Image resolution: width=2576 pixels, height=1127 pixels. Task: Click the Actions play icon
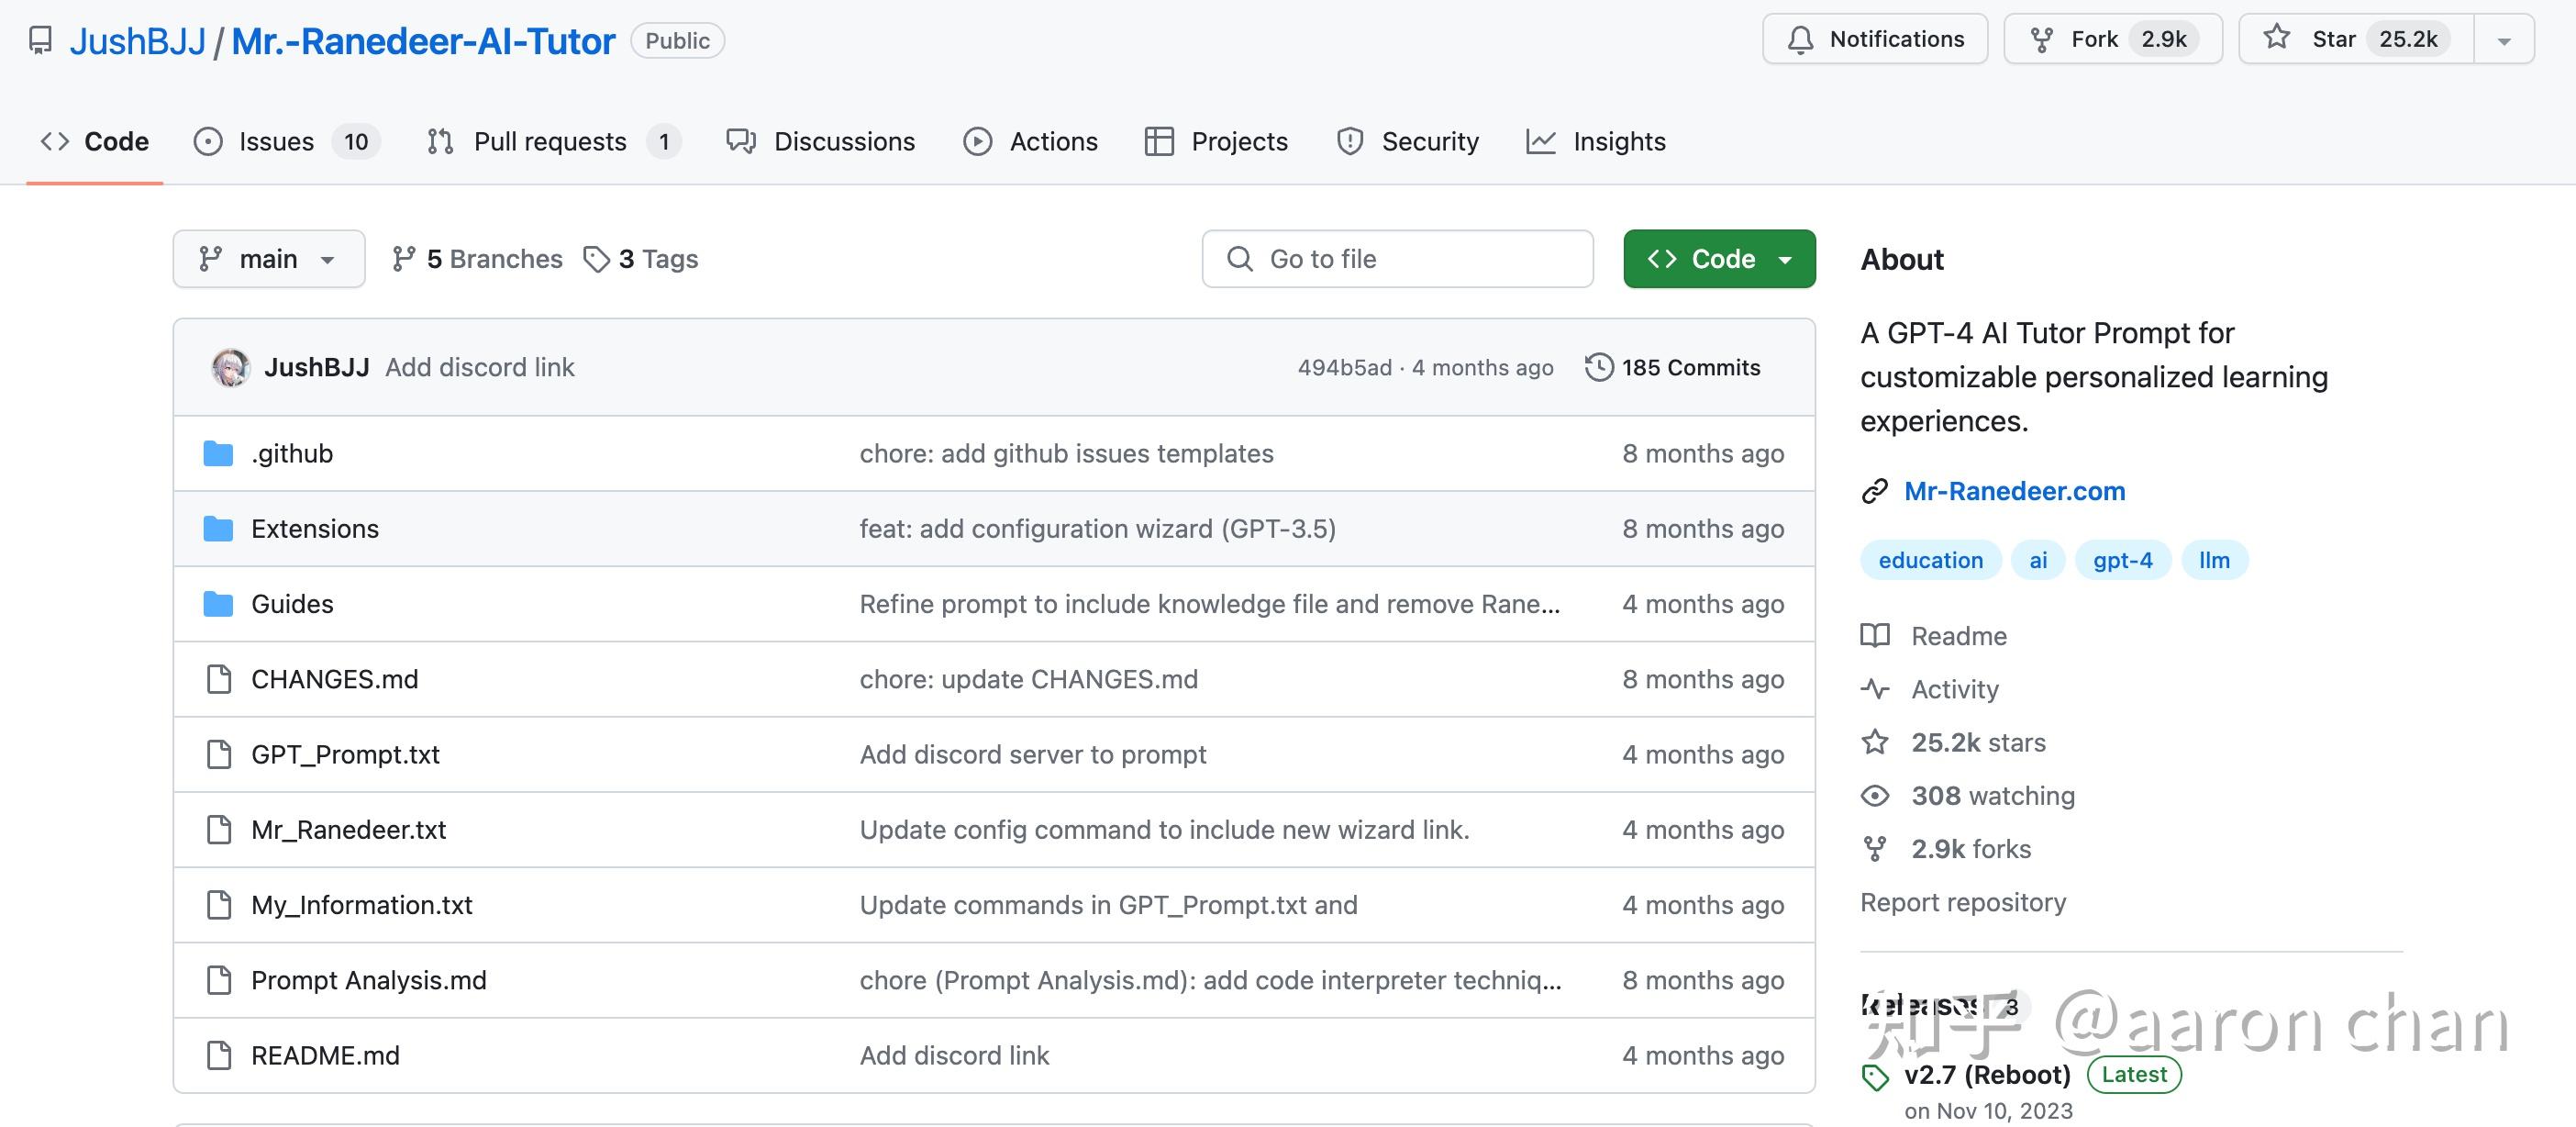point(977,142)
